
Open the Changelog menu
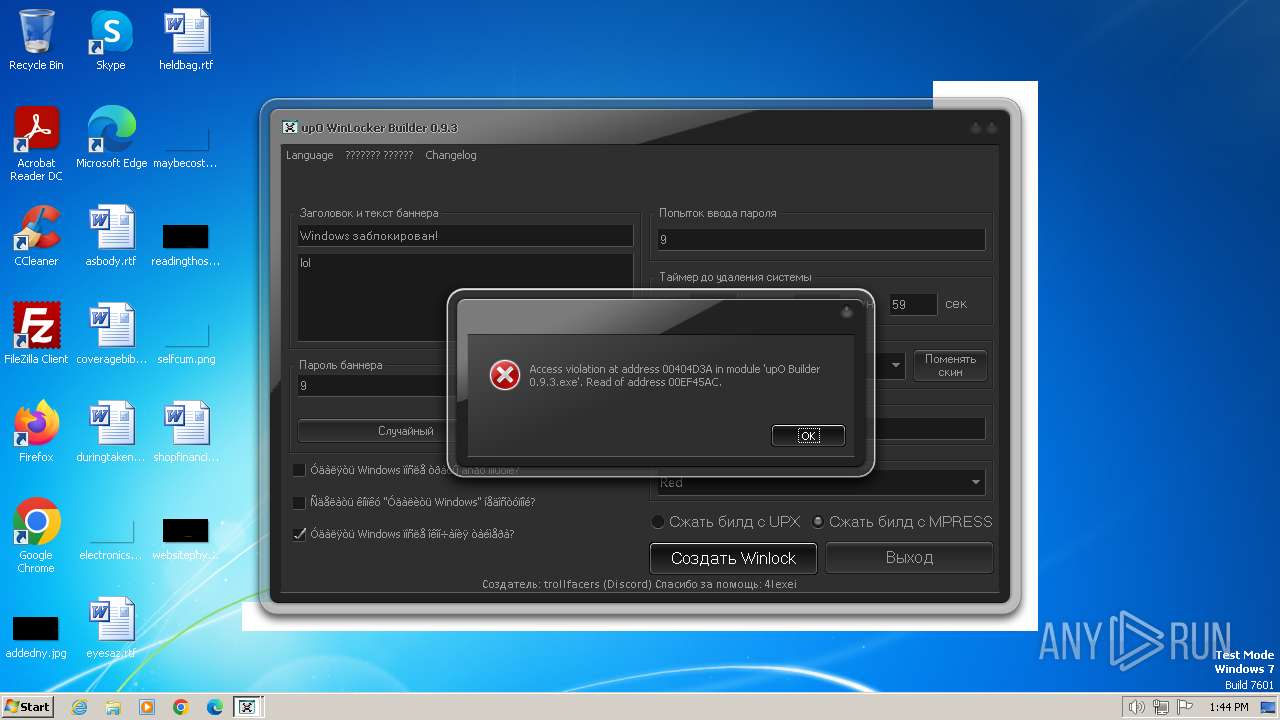coord(451,155)
